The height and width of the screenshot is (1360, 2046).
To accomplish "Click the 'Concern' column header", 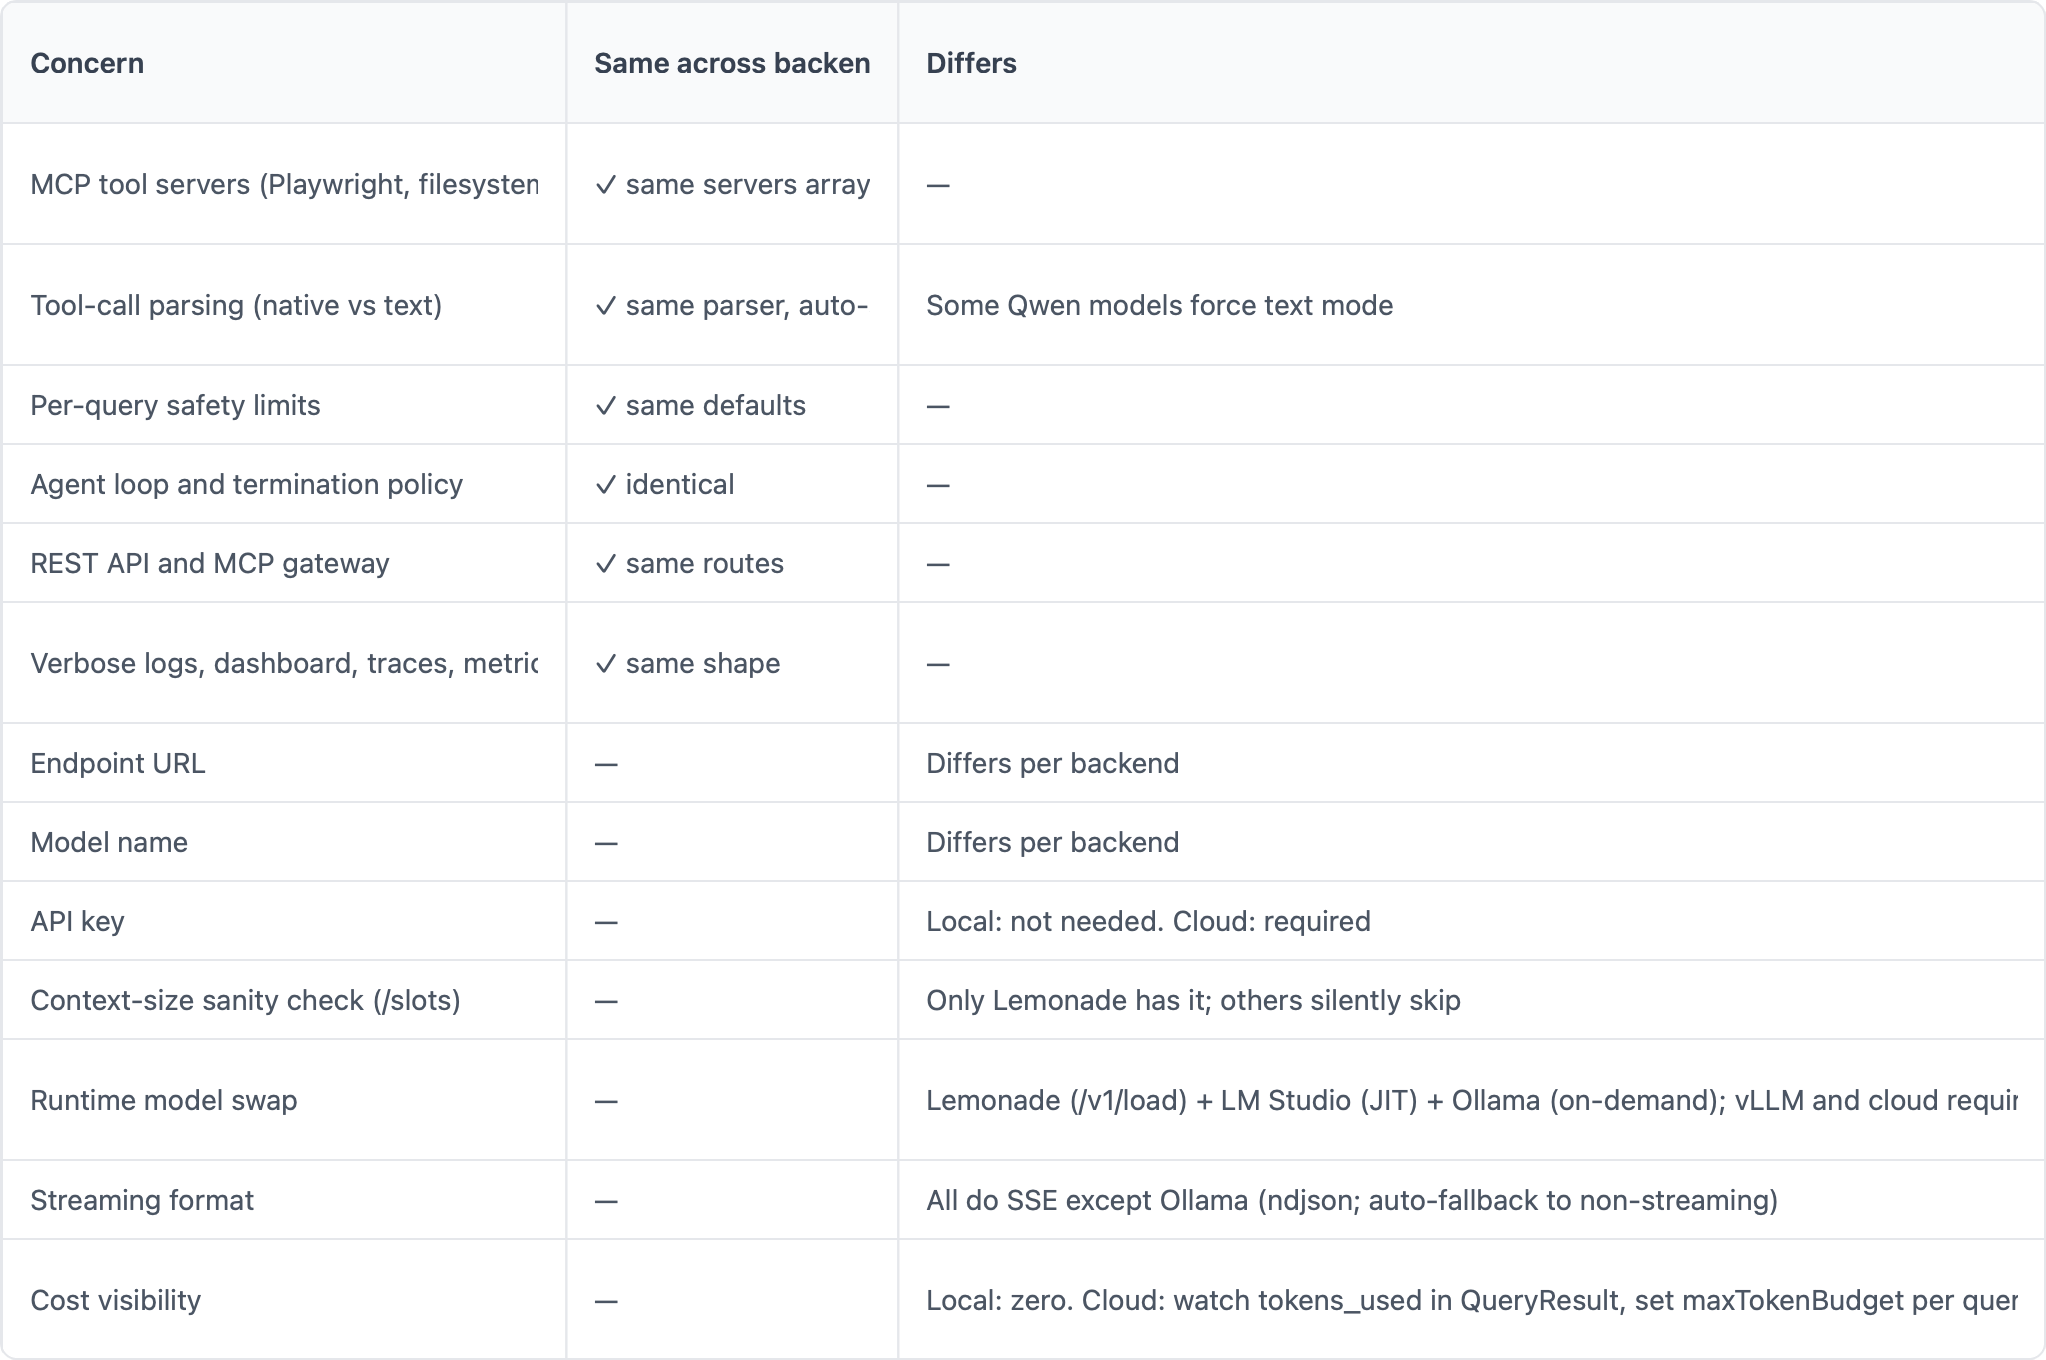I will click(x=87, y=63).
